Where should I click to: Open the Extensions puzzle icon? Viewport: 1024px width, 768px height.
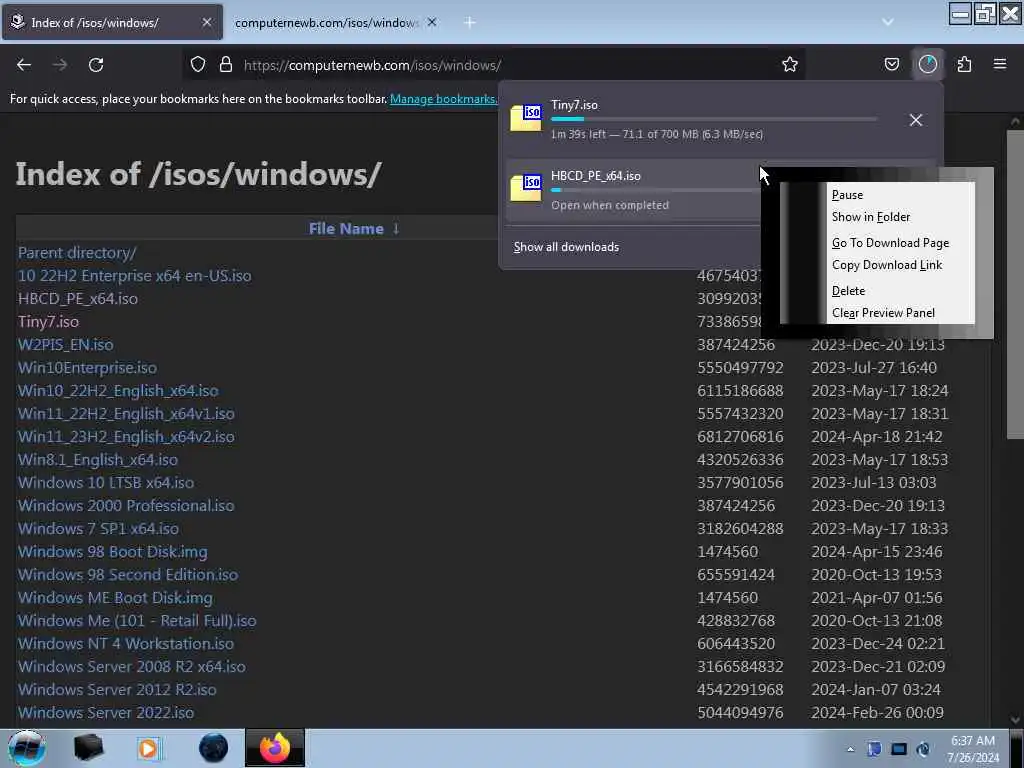pos(964,65)
